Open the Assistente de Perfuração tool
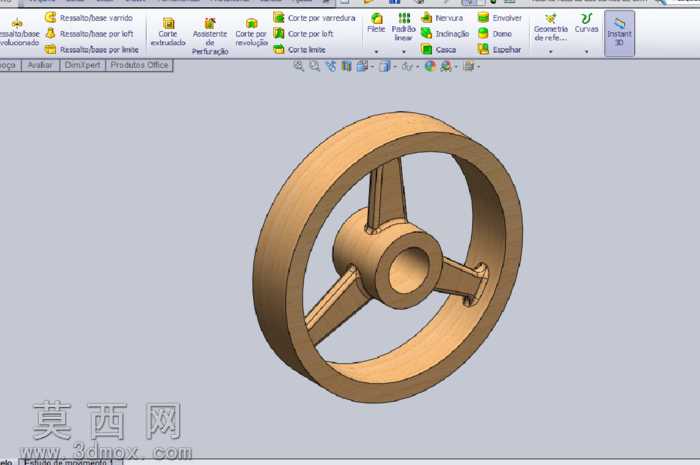Image resolution: width=700 pixels, height=465 pixels. [x=210, y=36]
